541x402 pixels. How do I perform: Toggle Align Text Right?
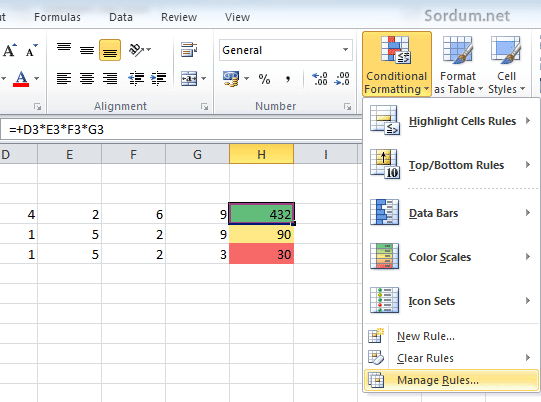tap(110, 79)
